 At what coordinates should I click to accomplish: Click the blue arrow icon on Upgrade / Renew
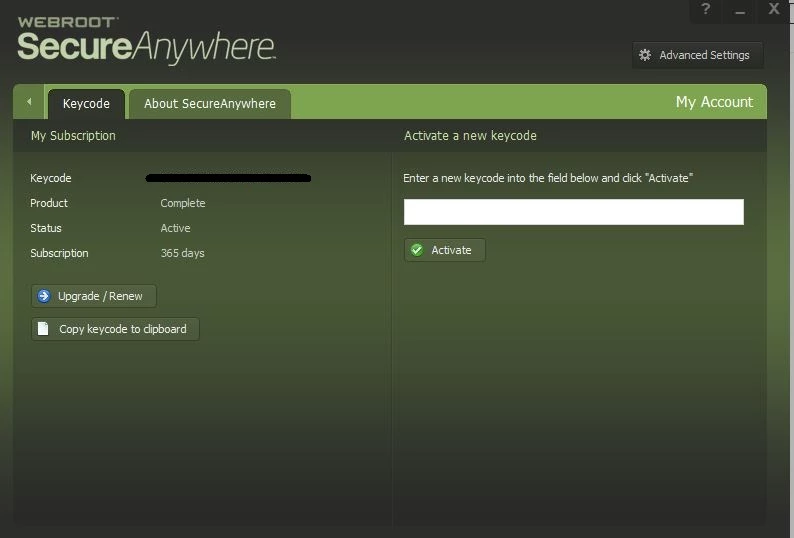[44, 296]
